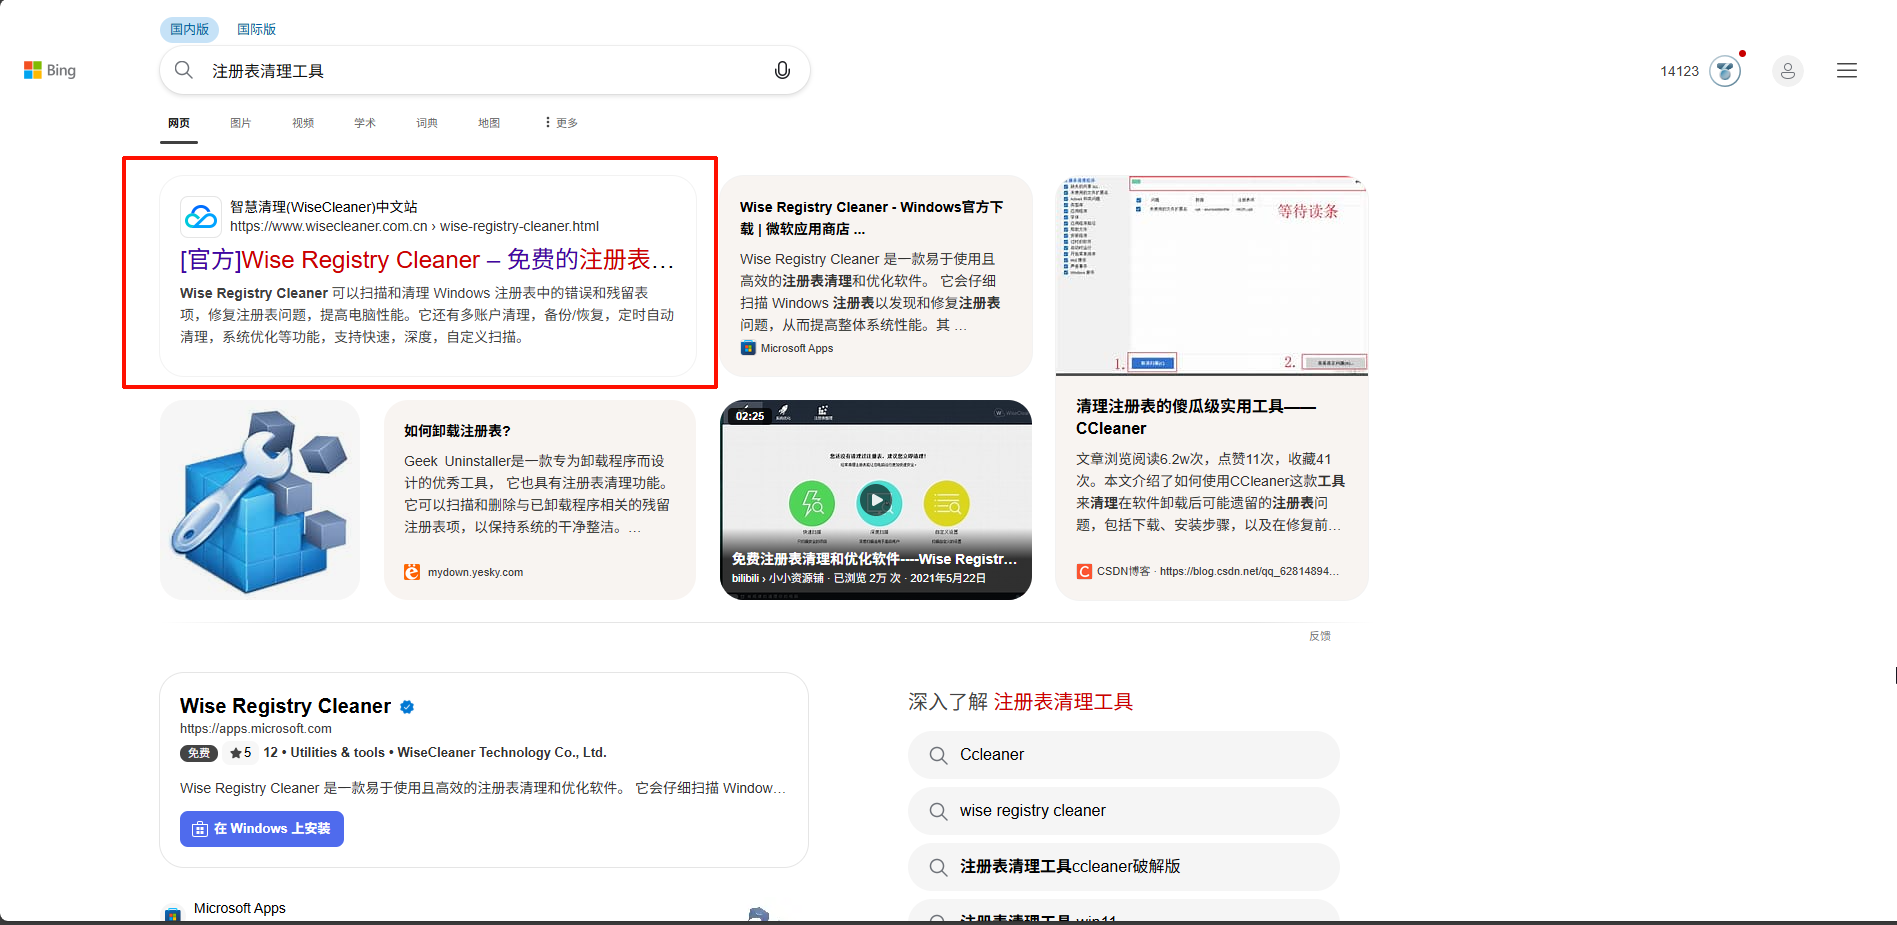
Task: Search suggestion Ccleaner
Action: [1124, 755]
